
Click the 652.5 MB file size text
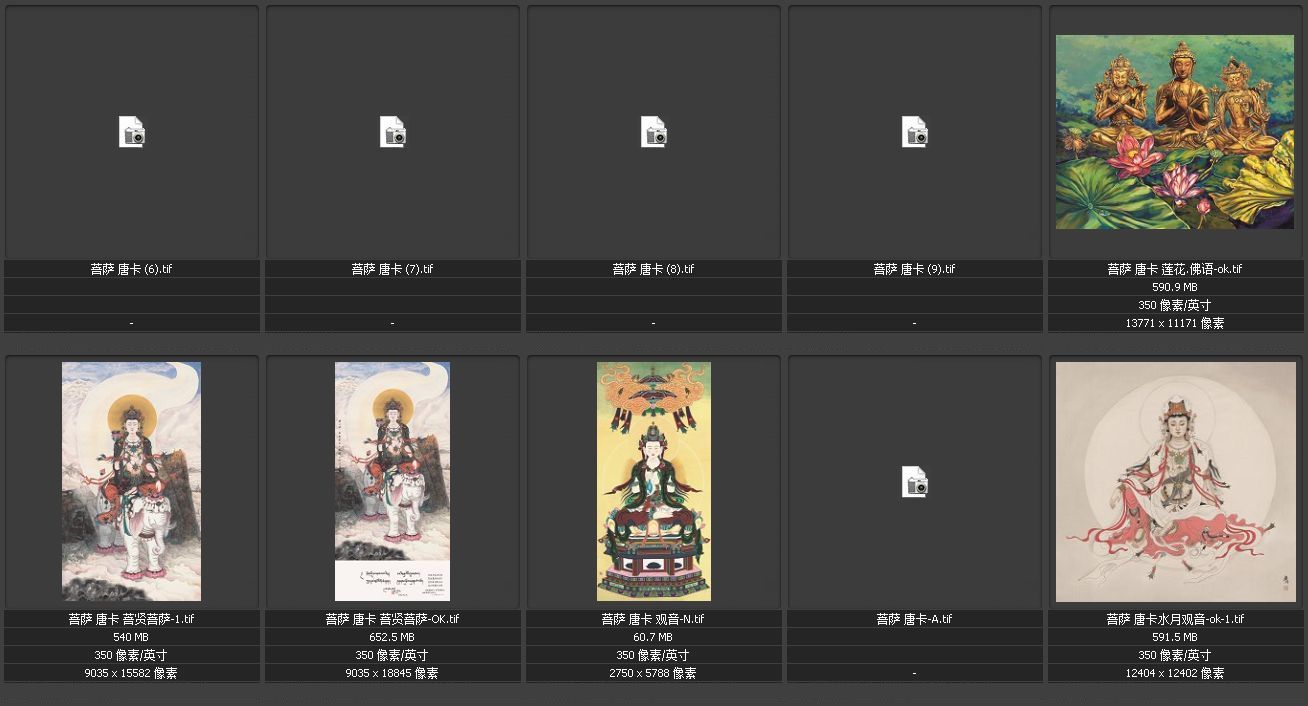point(392,637)
